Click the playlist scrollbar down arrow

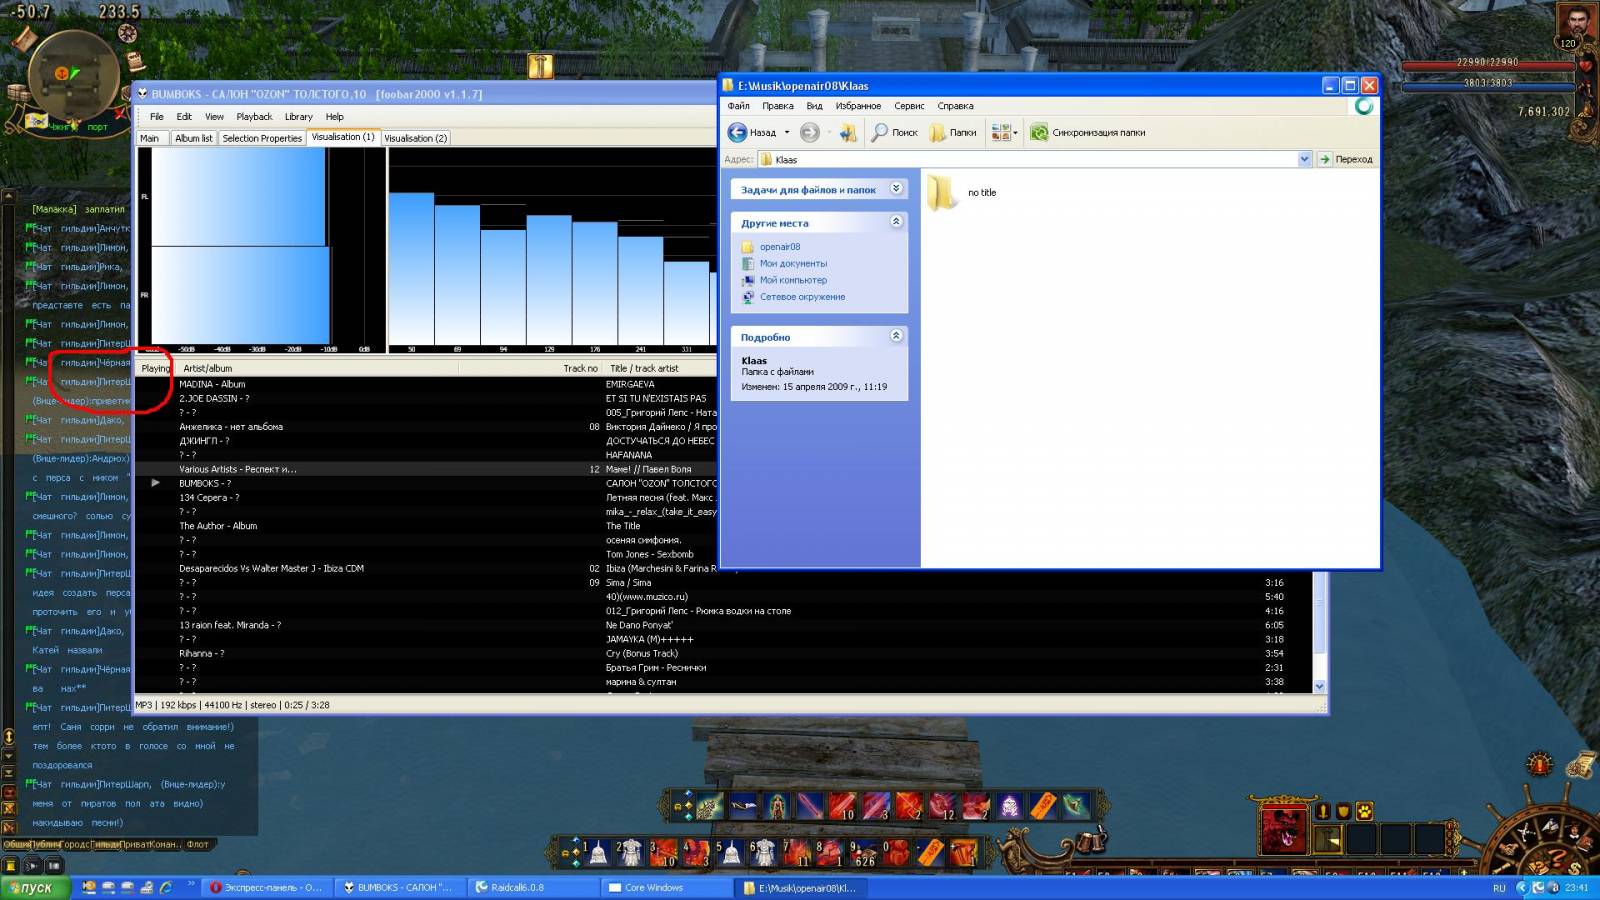[1319, 686]
